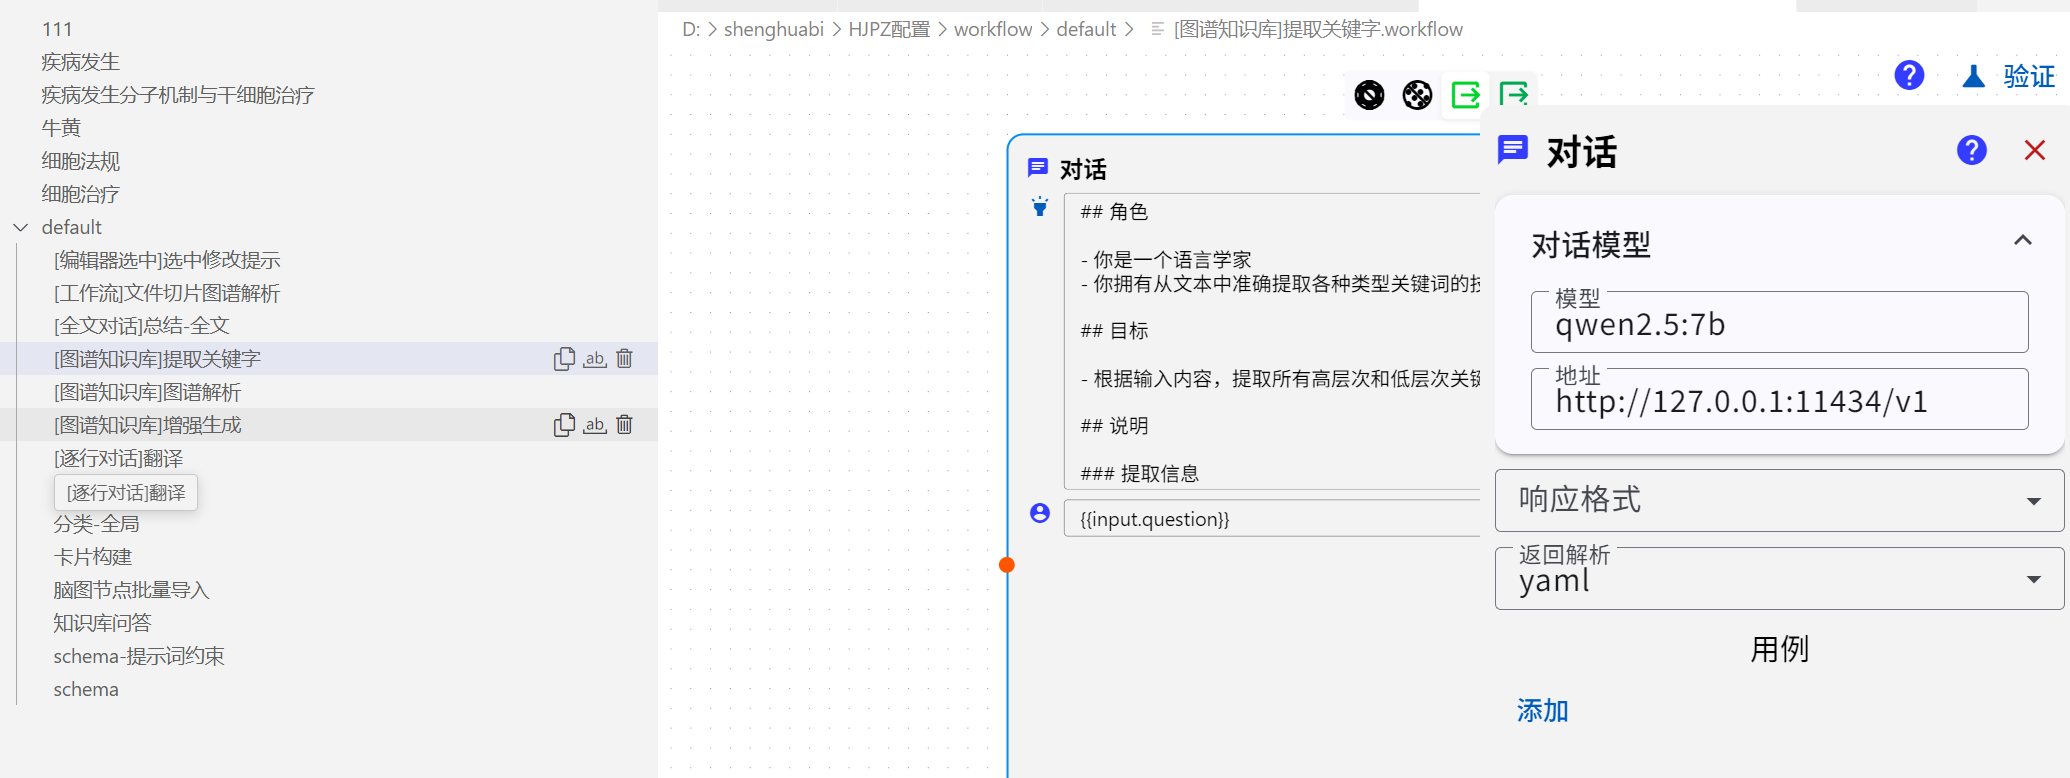This screenshot has height=778, width=2070.
Task: Click the first black circular toolbar icon
Action: coord(1369,95)
